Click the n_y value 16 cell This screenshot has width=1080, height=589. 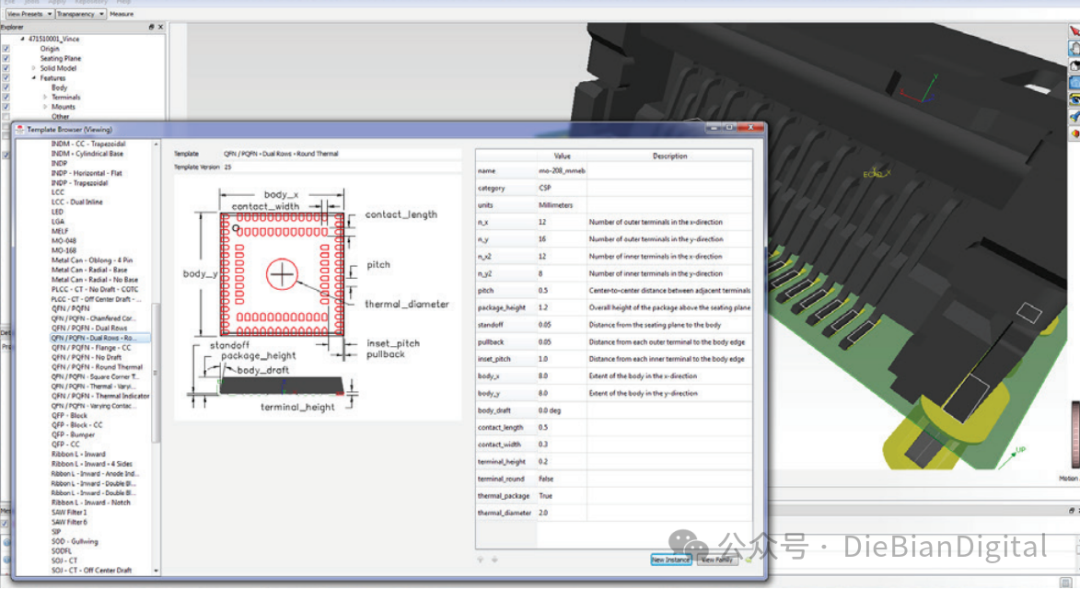(561, 239)
